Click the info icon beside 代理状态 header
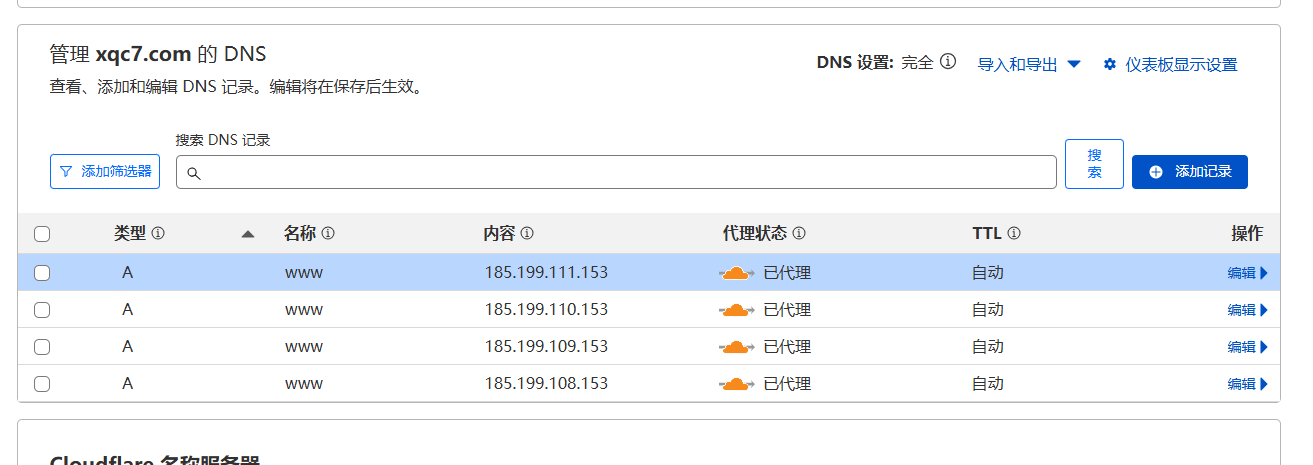Image resolution: width=1313 pixels, height=465 pixels. 799,233
